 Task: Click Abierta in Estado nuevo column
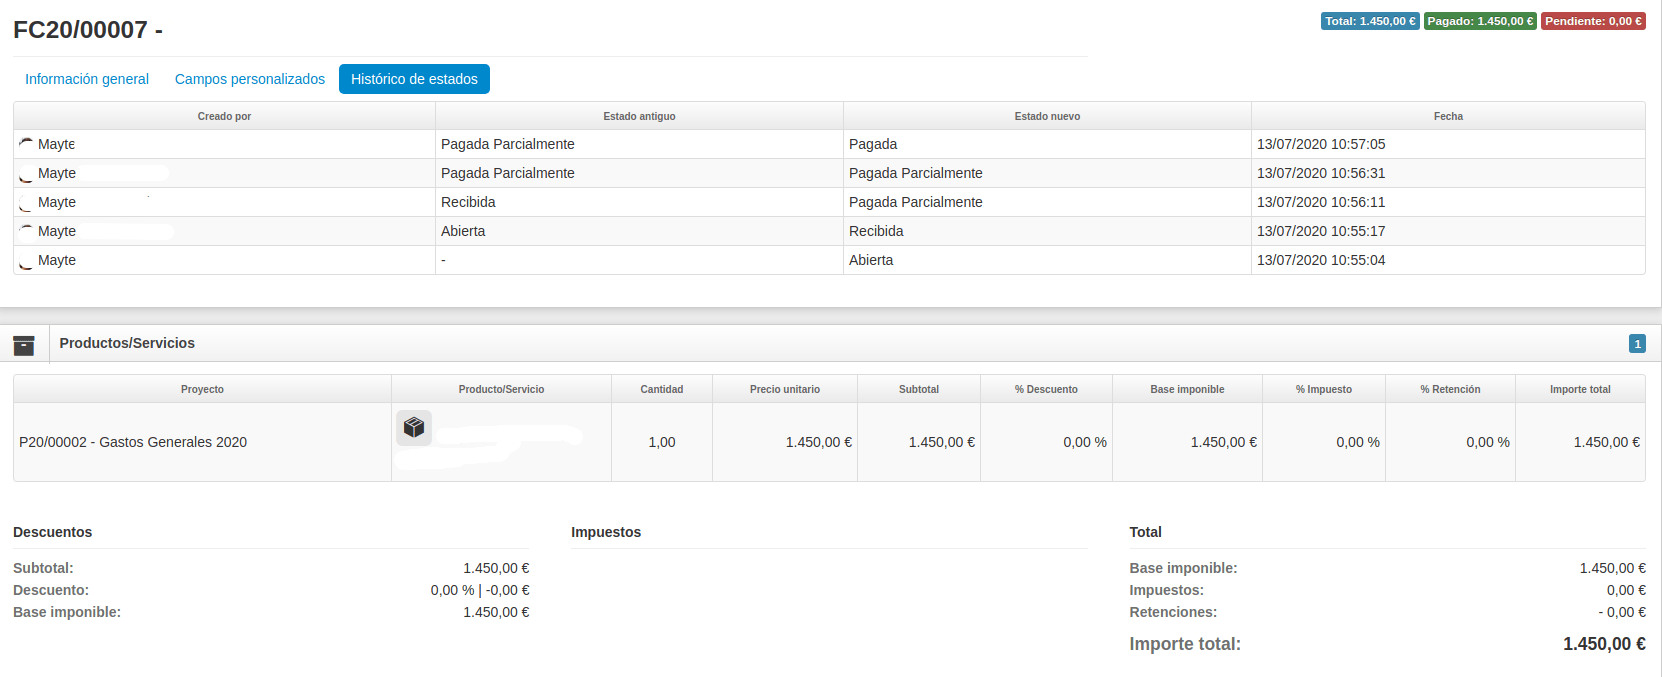[871, 260]
